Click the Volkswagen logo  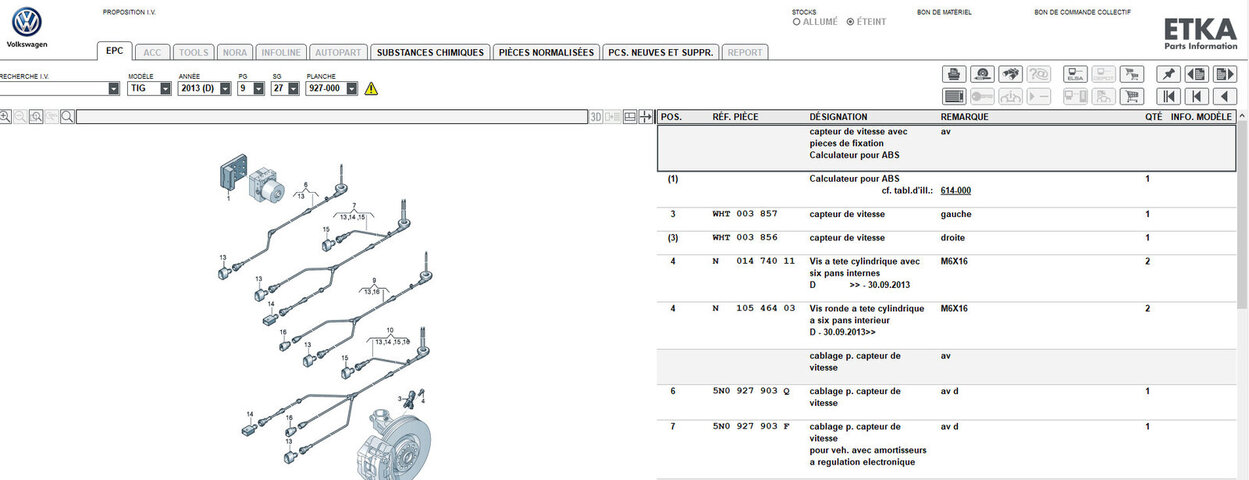27,23
